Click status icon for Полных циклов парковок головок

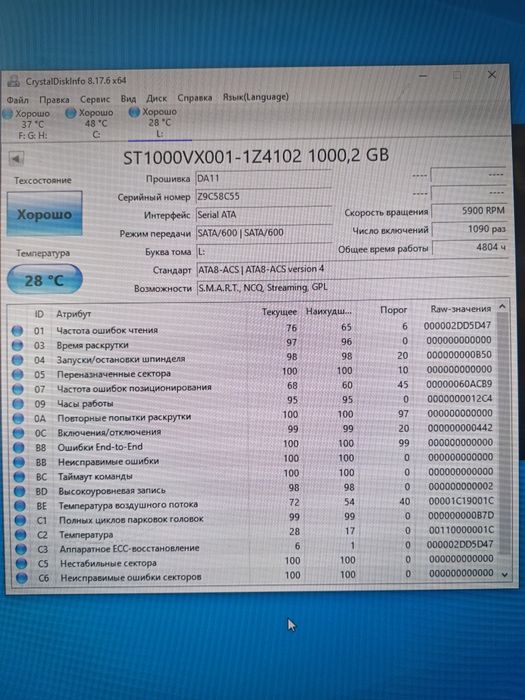point(21,520)
